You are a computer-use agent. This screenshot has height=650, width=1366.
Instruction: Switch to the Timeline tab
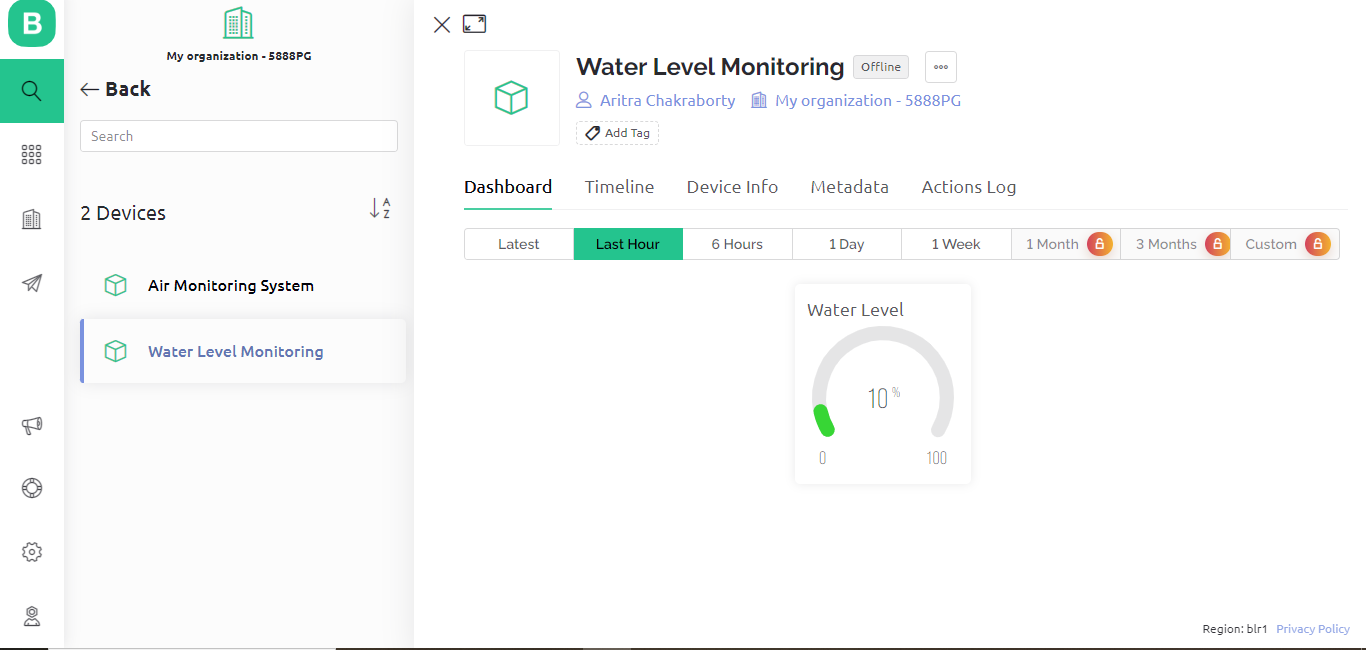619,187
